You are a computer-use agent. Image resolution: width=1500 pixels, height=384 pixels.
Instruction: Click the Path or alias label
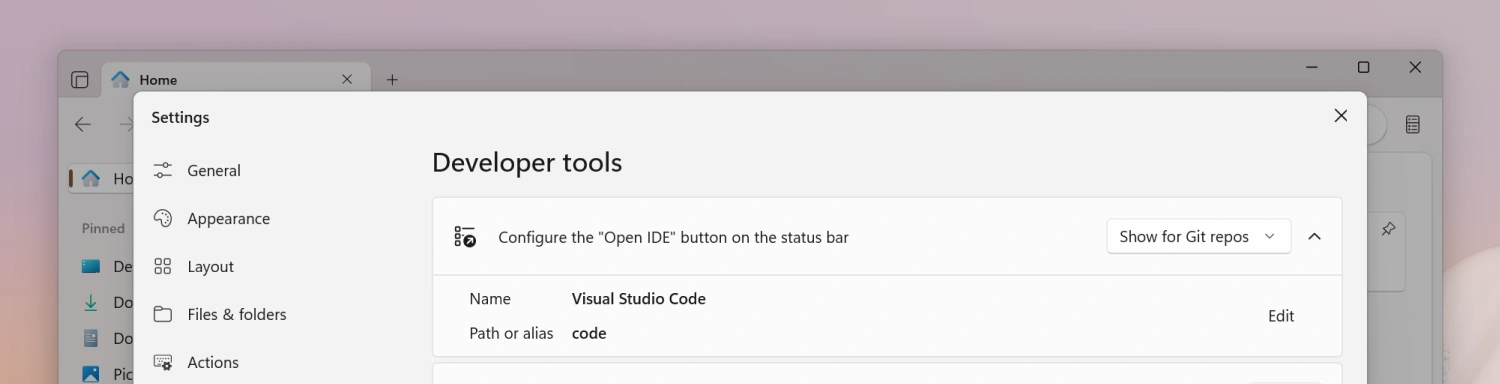pyautogui.click(x=511, y=333)
